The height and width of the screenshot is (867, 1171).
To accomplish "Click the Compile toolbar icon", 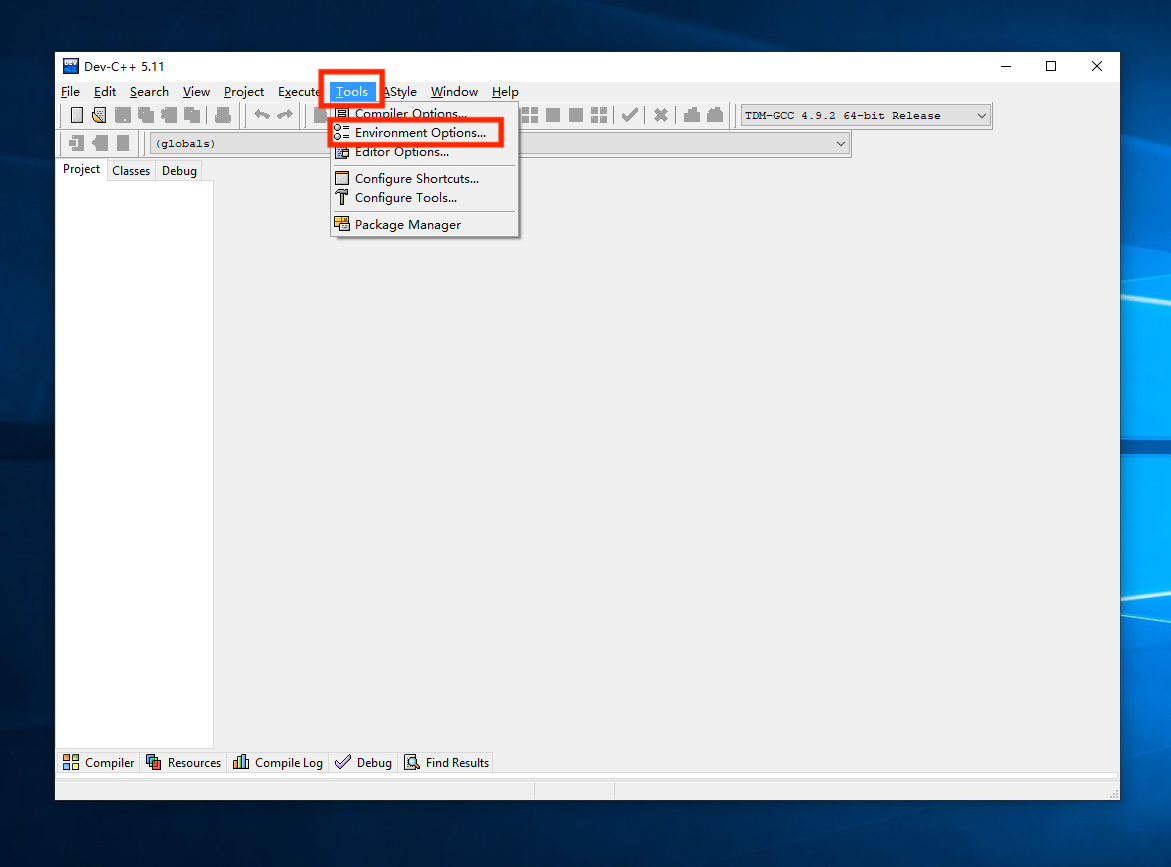I will [529, 115].
